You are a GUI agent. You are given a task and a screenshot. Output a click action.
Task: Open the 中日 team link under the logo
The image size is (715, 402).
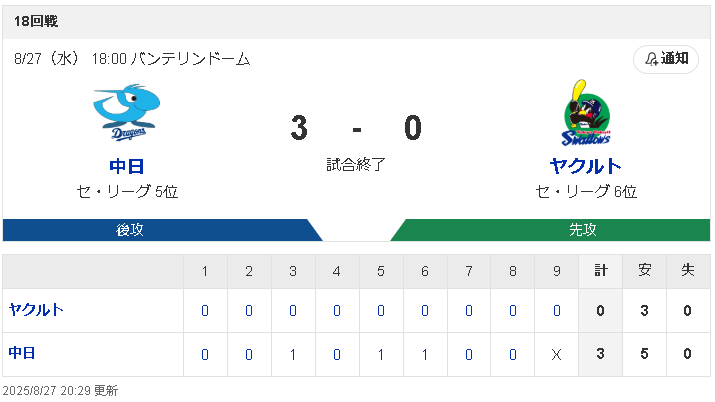click(127, 166)
